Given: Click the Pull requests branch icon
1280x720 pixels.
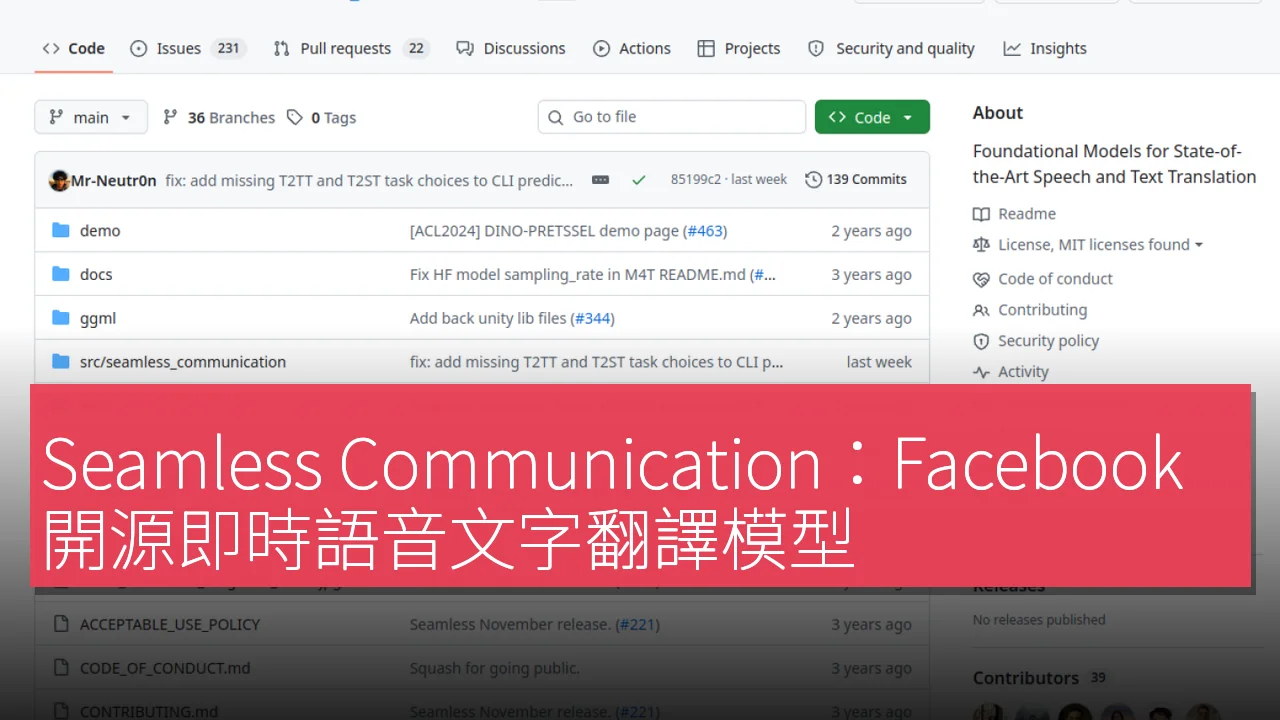Looking at the screenshot, I should (x=282, y=48).
